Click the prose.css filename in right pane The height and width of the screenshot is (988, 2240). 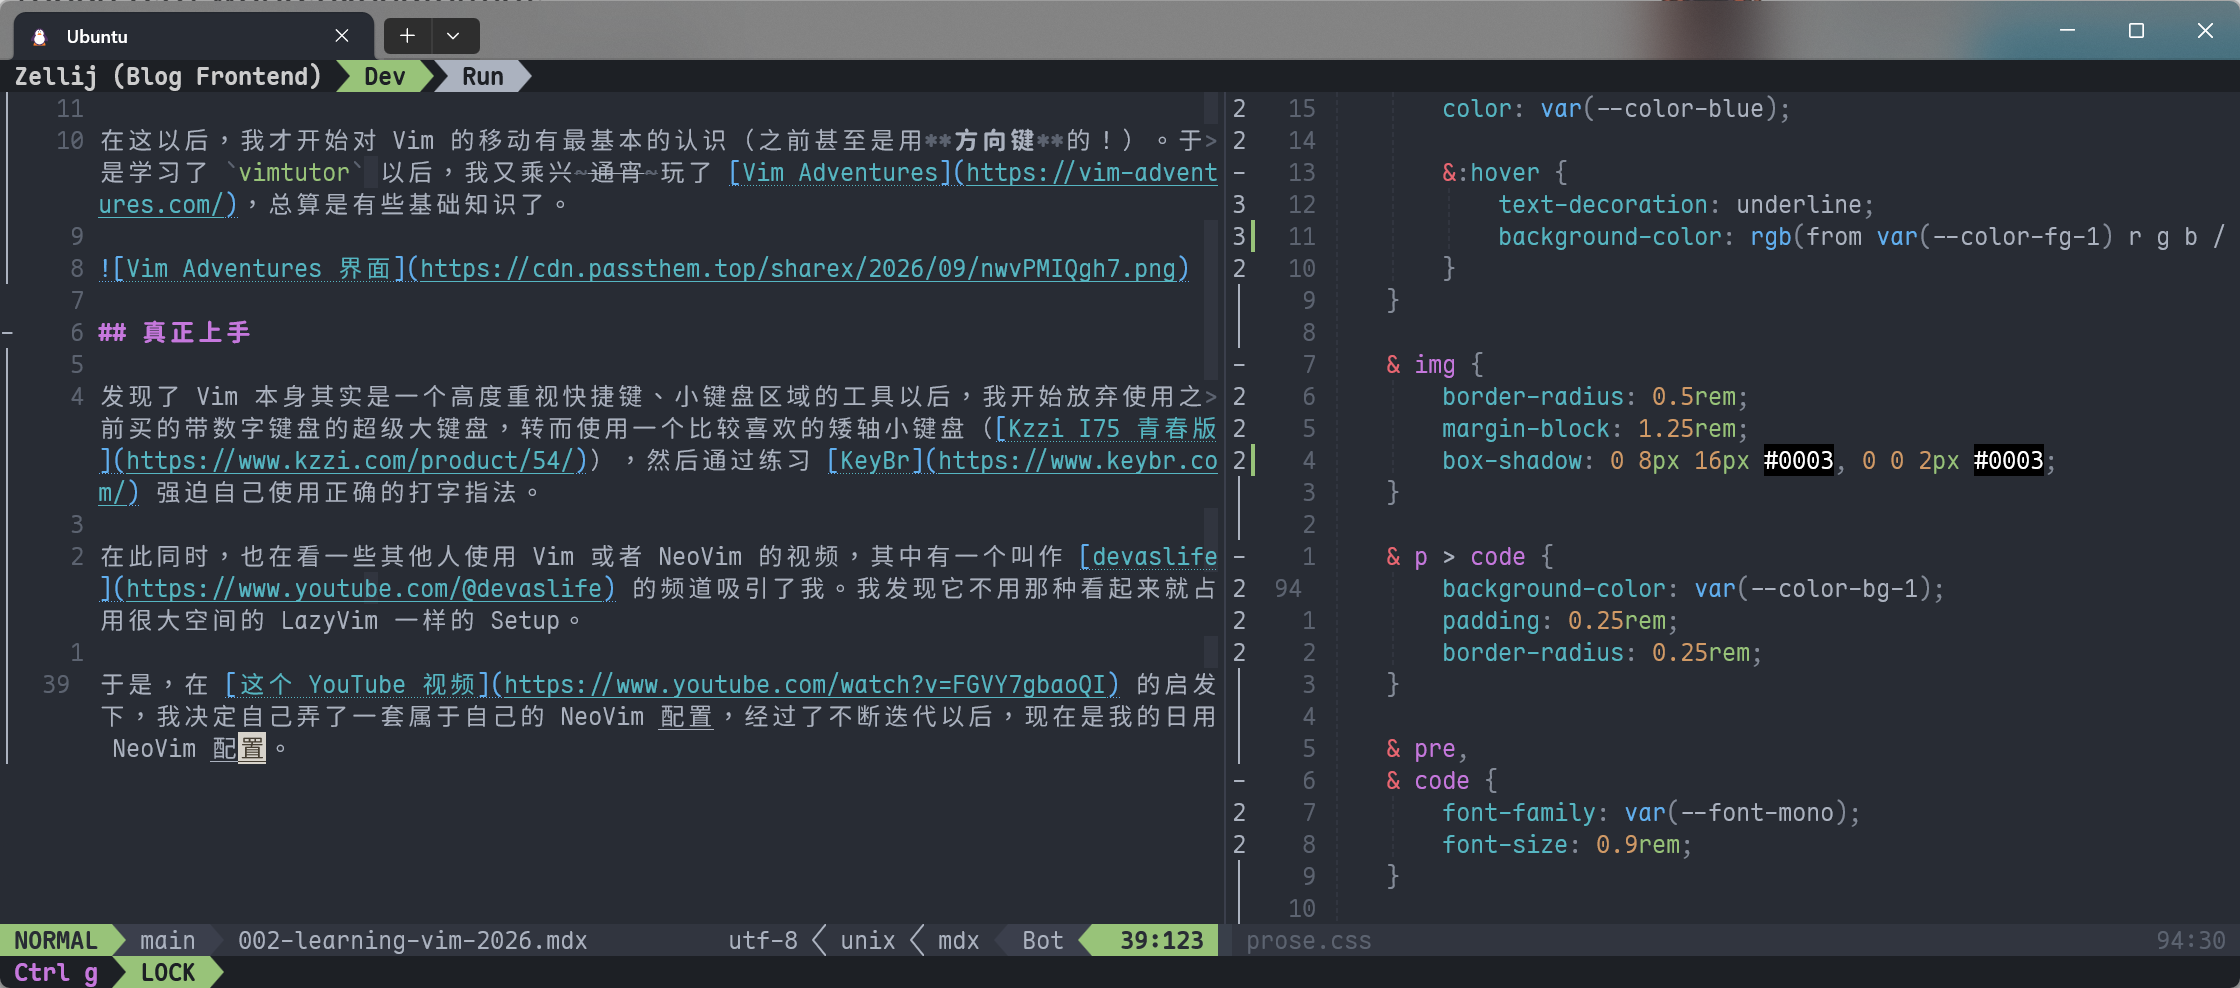1308,940
